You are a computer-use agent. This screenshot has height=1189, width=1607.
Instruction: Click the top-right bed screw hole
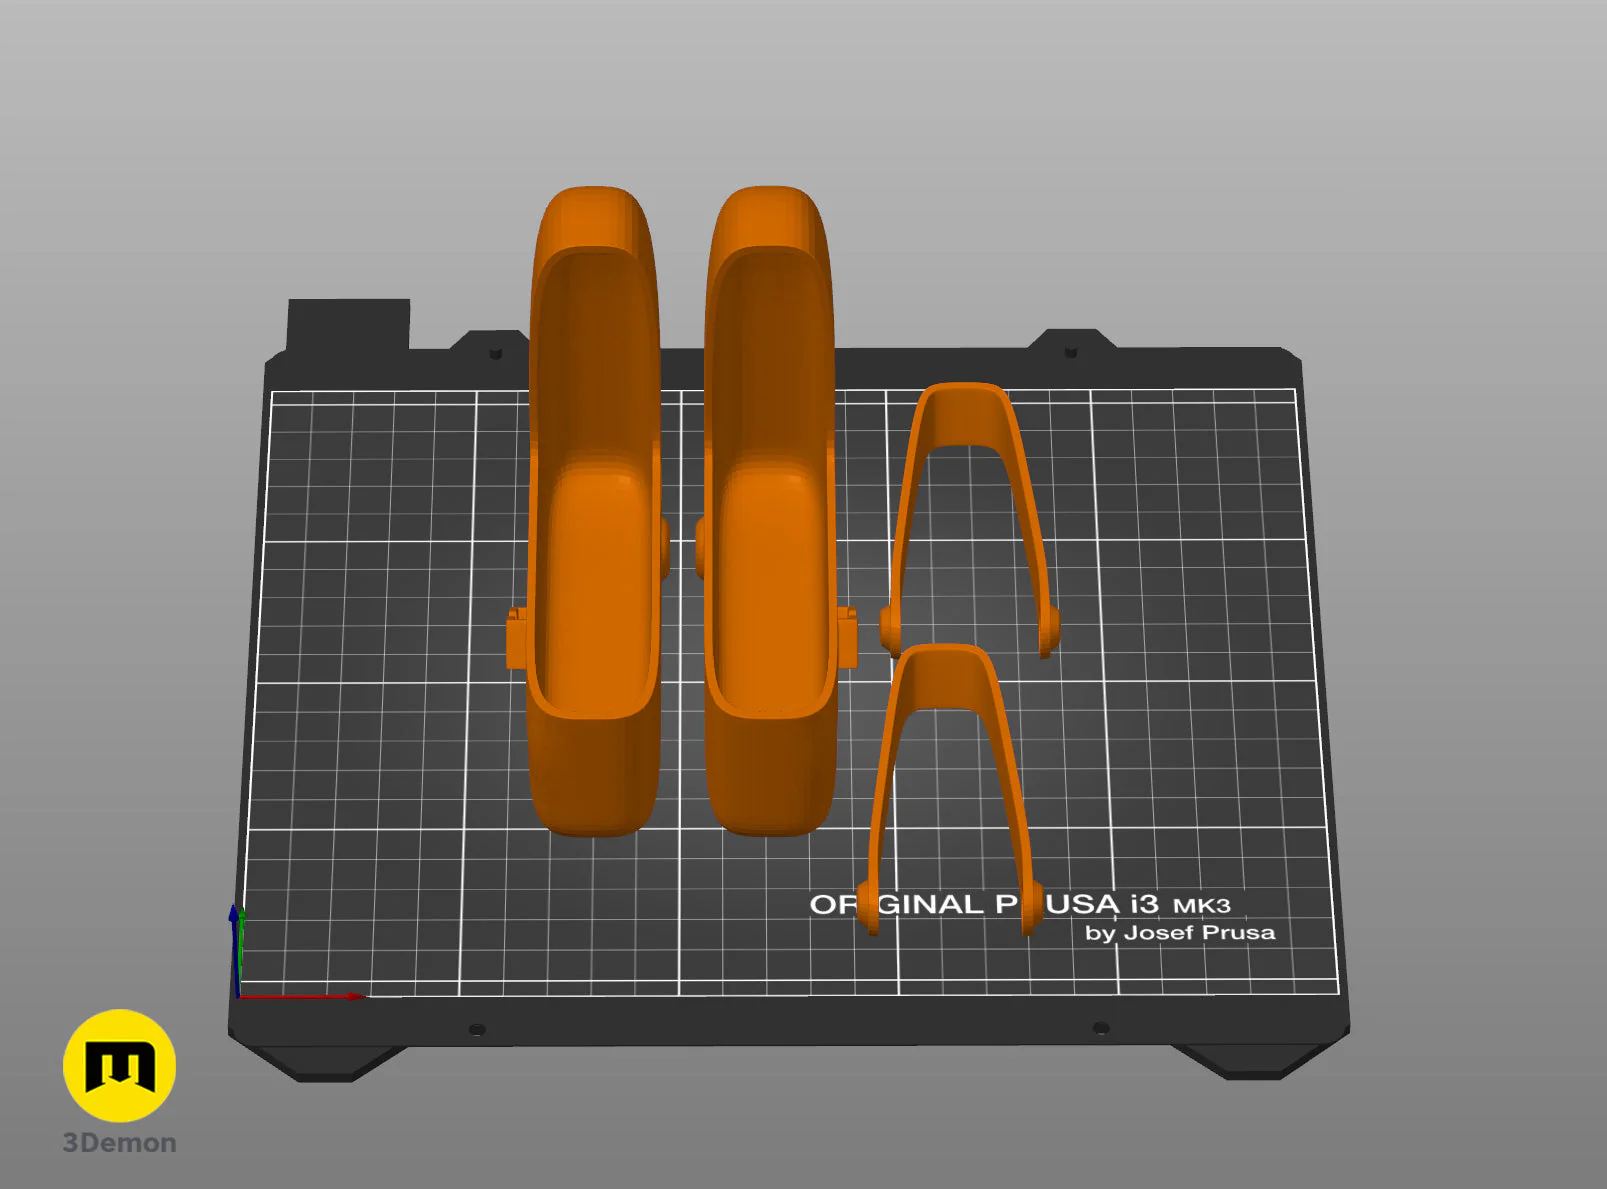coord(1070,352)
